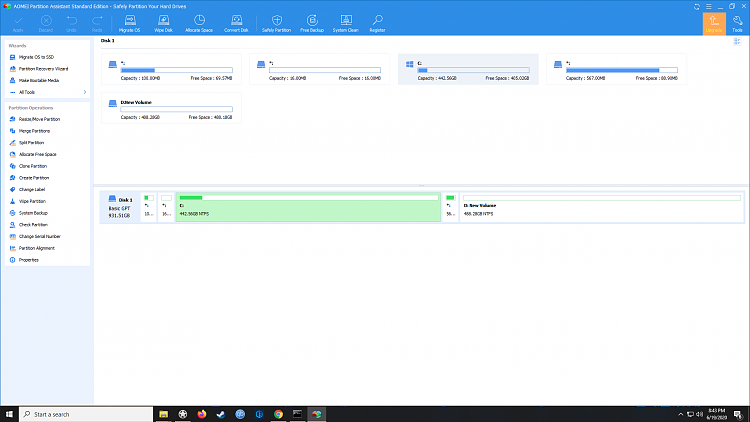Image resolution: width=750 pixels, height=422 pixels.
Task: Open File Explorer from taskbar
Action: click(x=164, y=414)
